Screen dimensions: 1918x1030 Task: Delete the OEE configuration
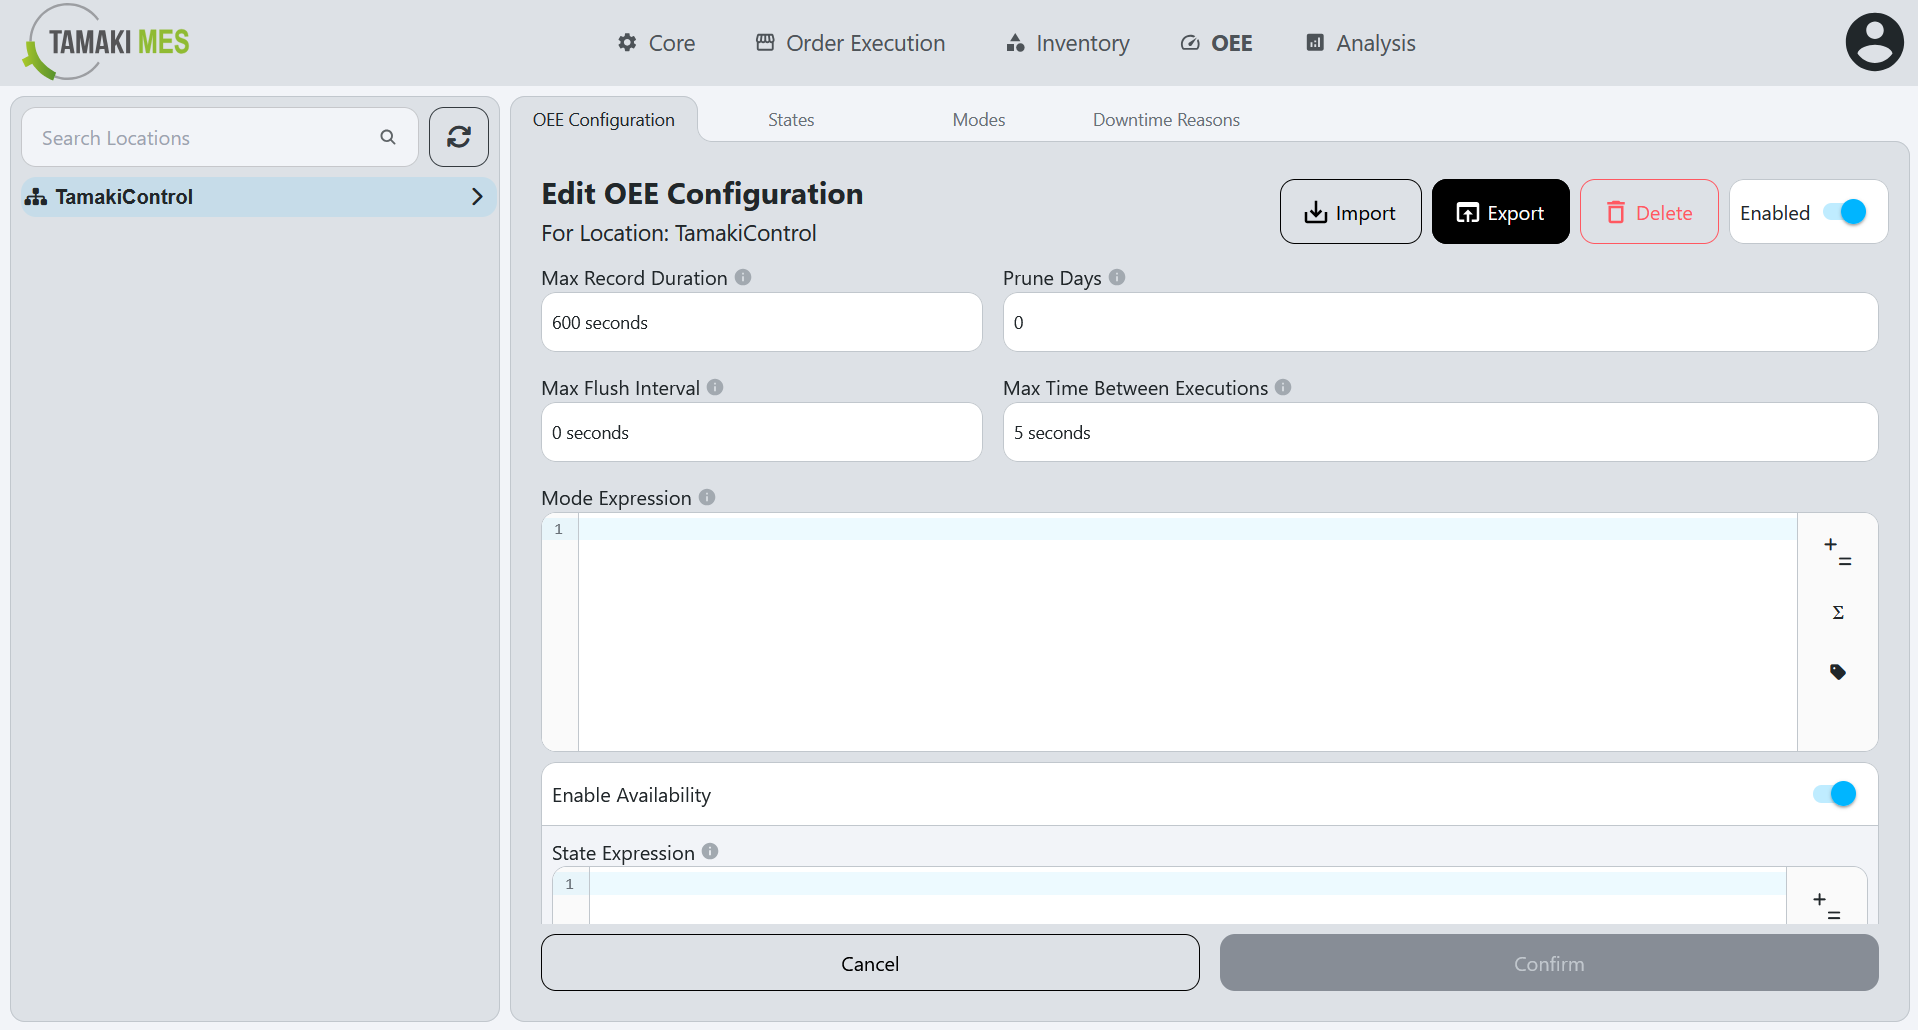point(1648,211)
